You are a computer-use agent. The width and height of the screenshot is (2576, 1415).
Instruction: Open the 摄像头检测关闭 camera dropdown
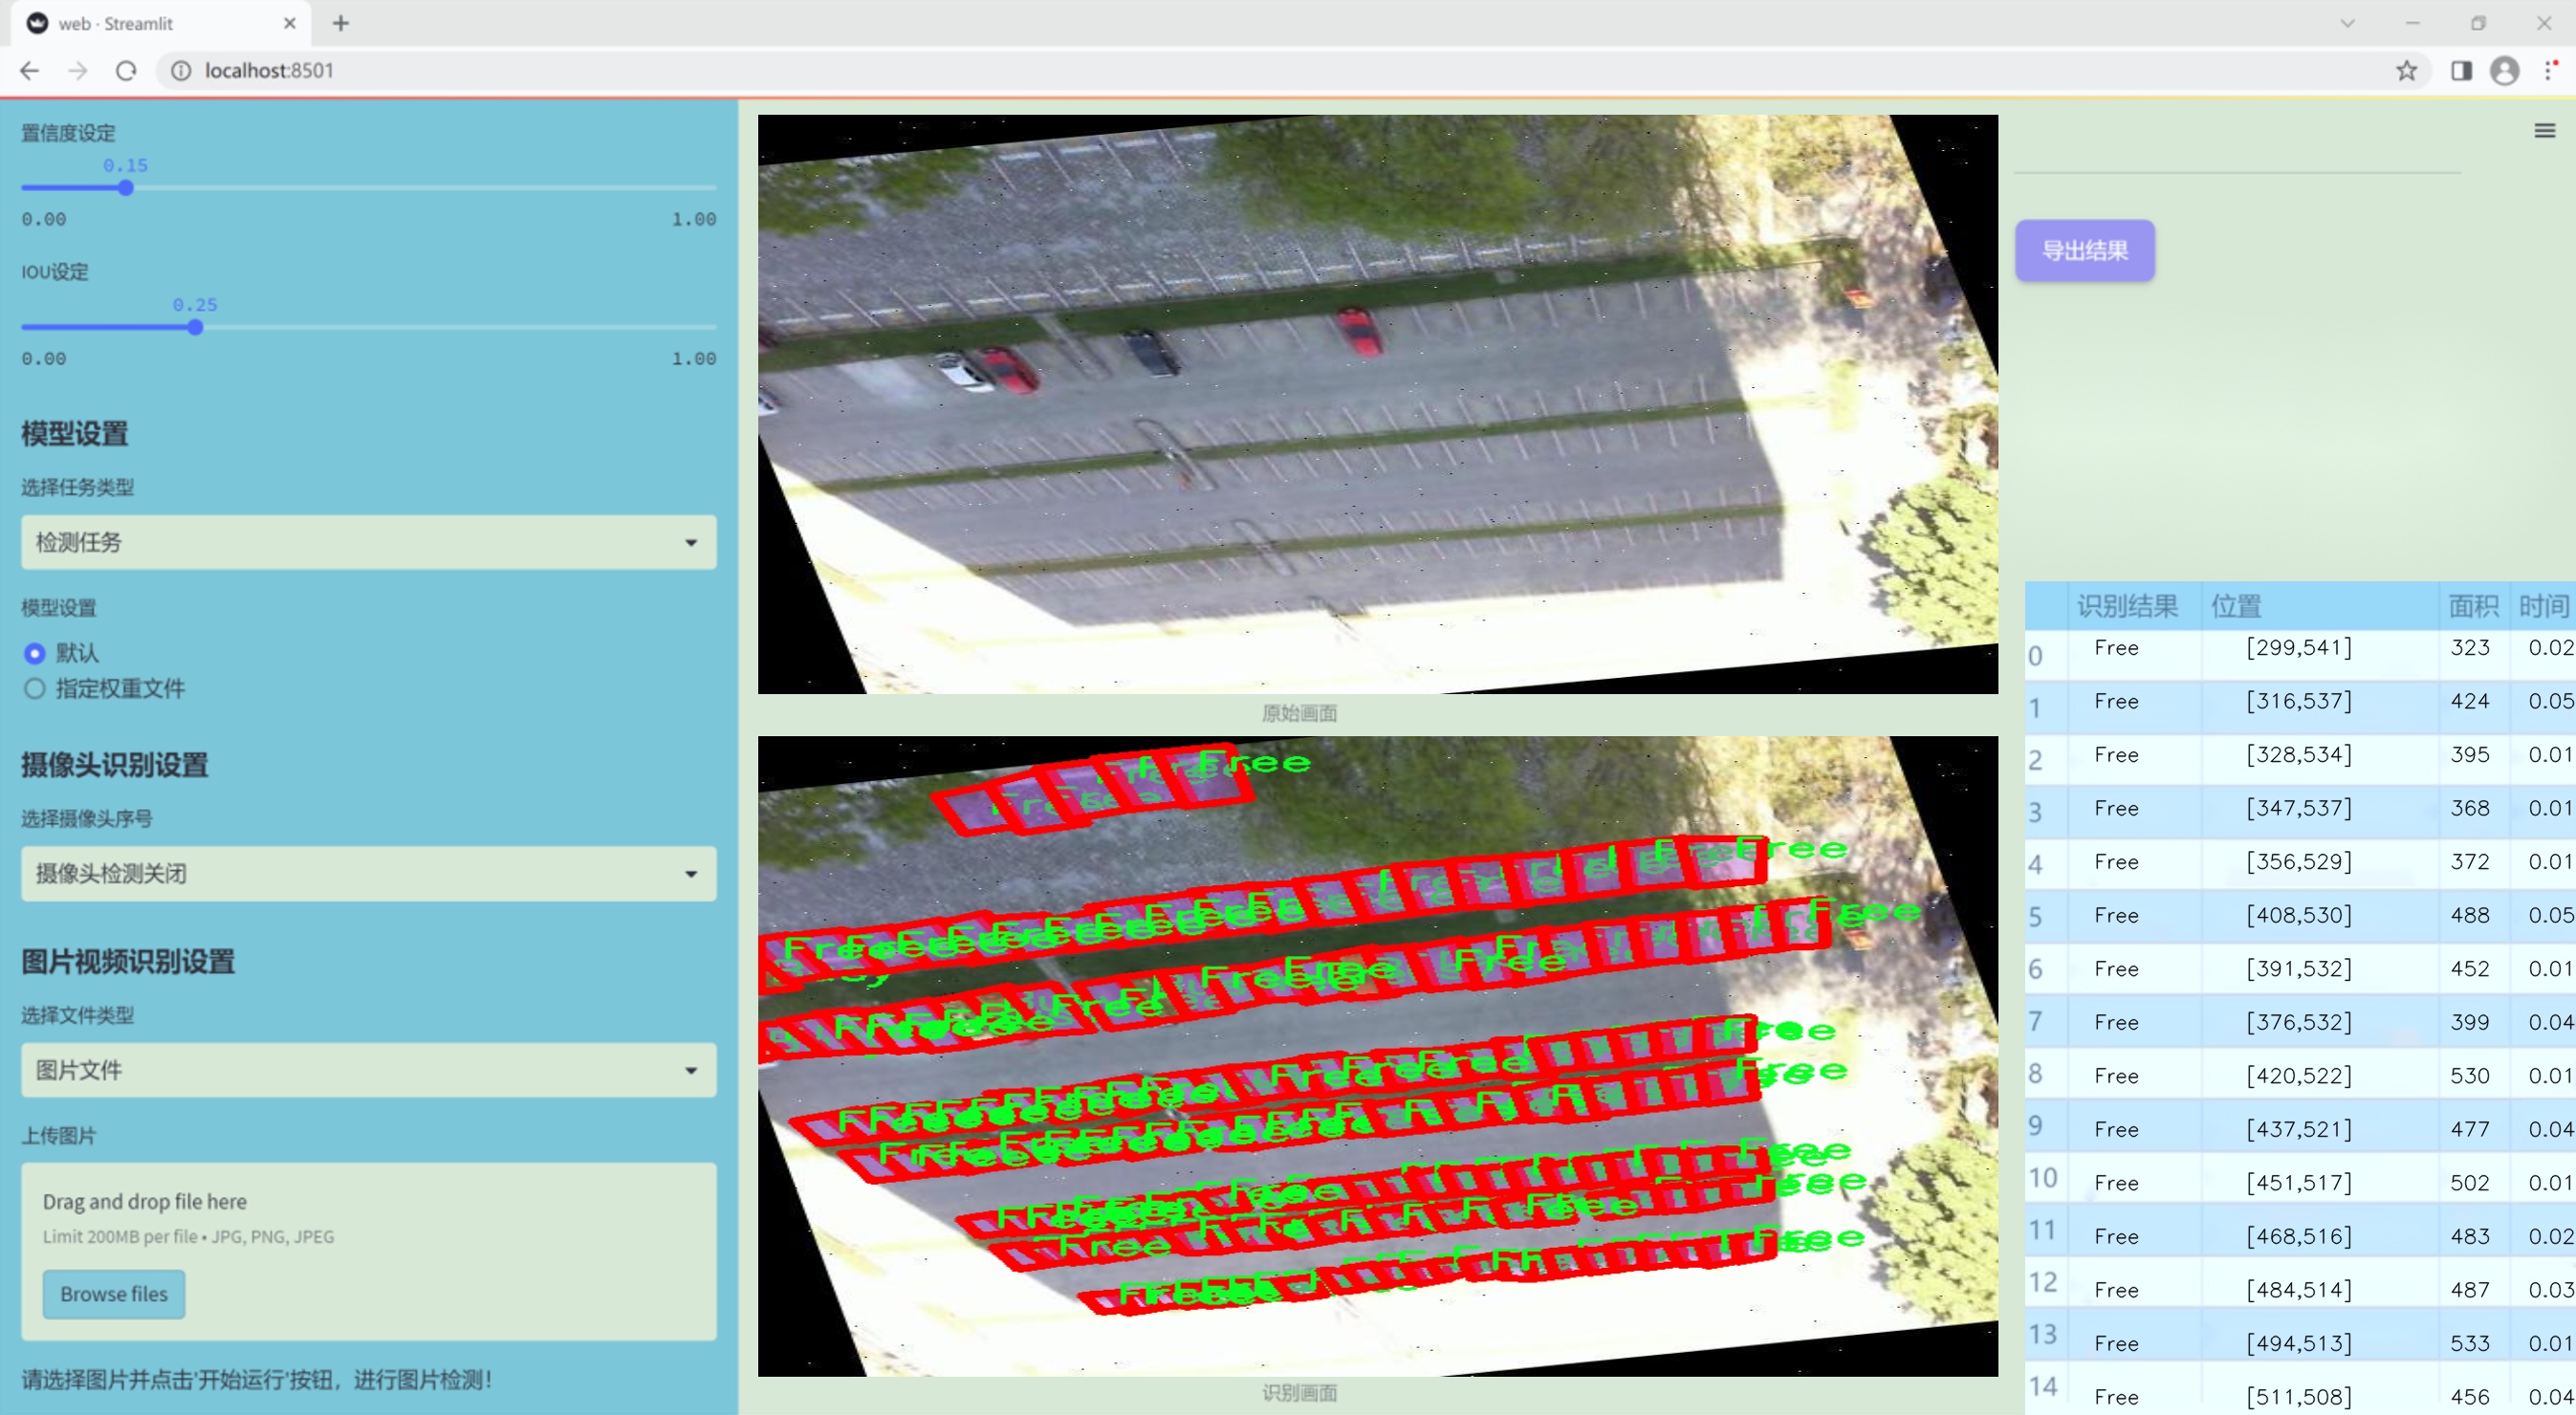tap(368, 874)
